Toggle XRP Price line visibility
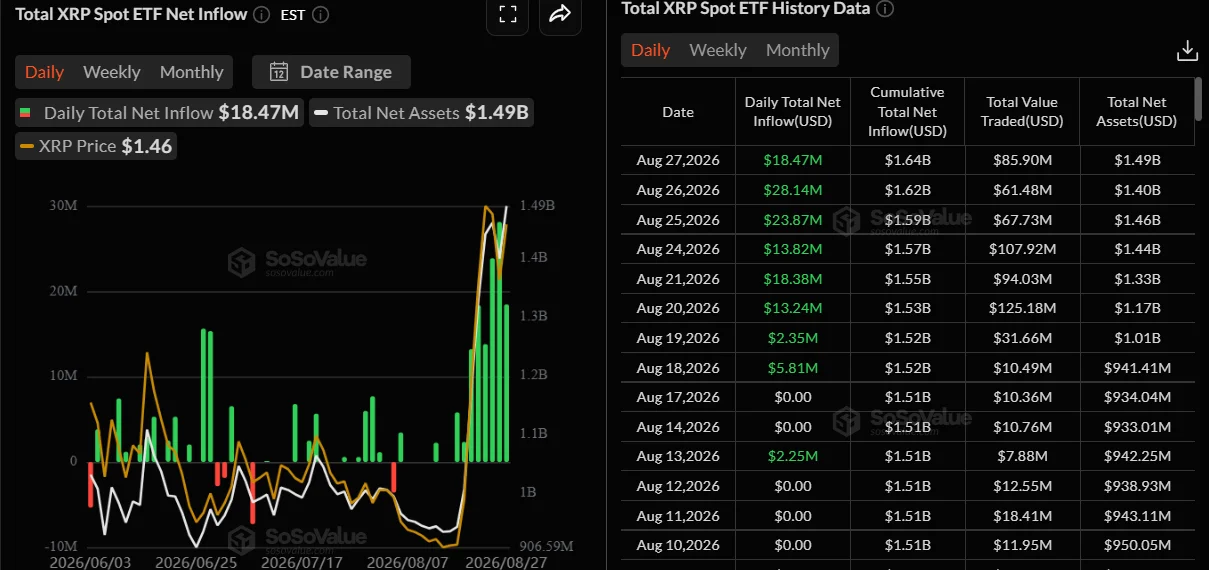1209x570 pixels. point(96,146)
